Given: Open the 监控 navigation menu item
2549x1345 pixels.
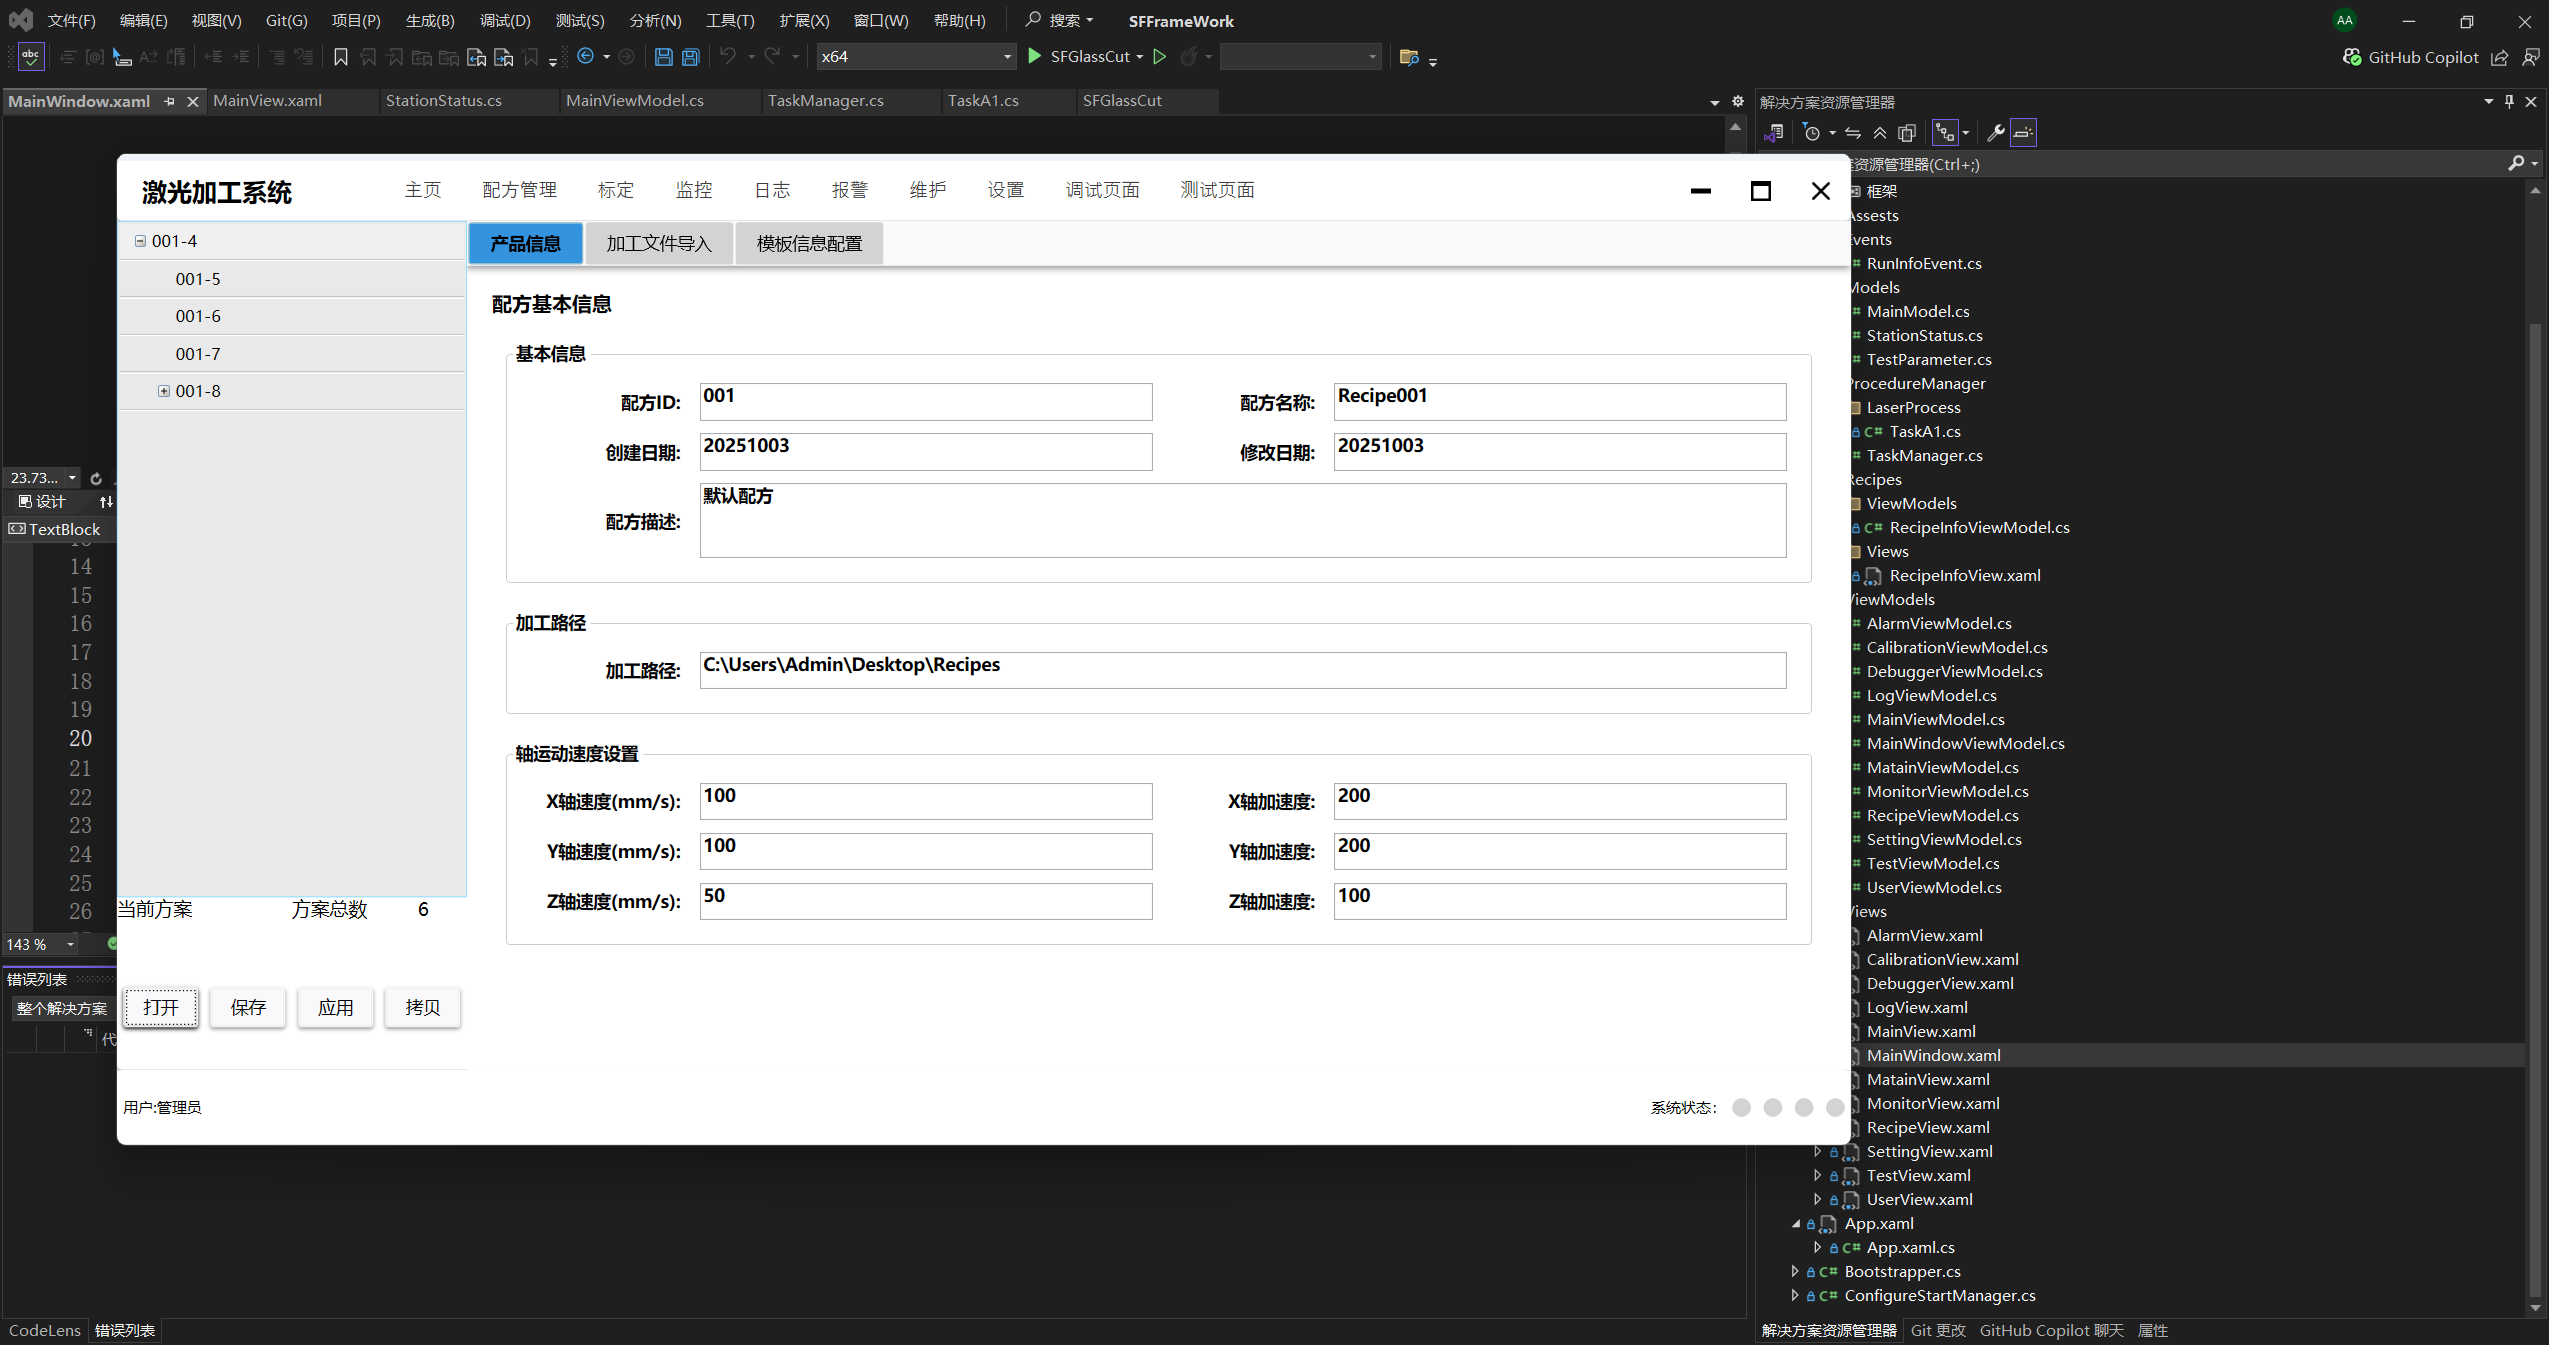Looking at the screenshot, I should 693,190.
